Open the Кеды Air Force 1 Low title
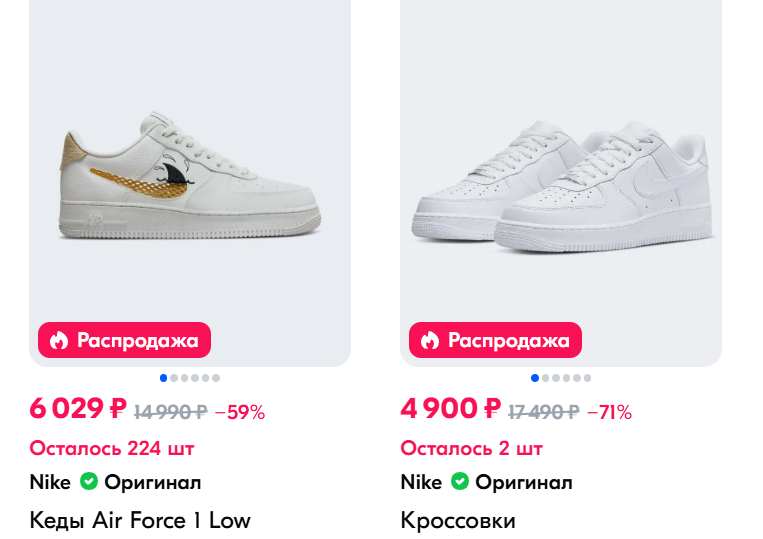 pyautogui.click(x=140, y=521)
